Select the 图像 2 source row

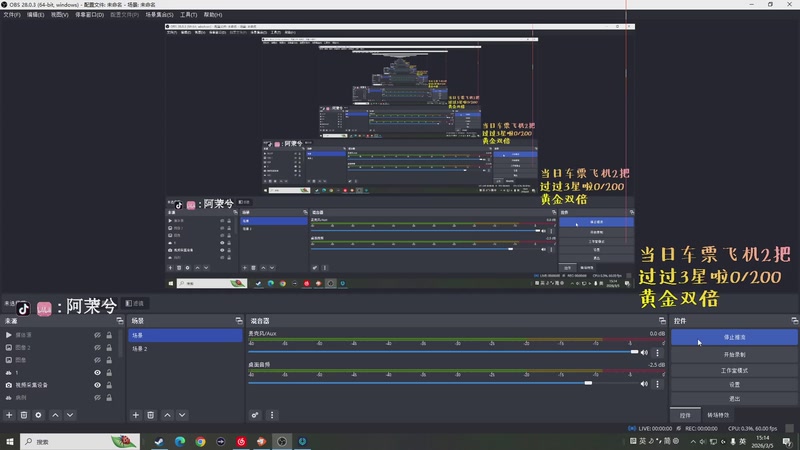point(59,347)
